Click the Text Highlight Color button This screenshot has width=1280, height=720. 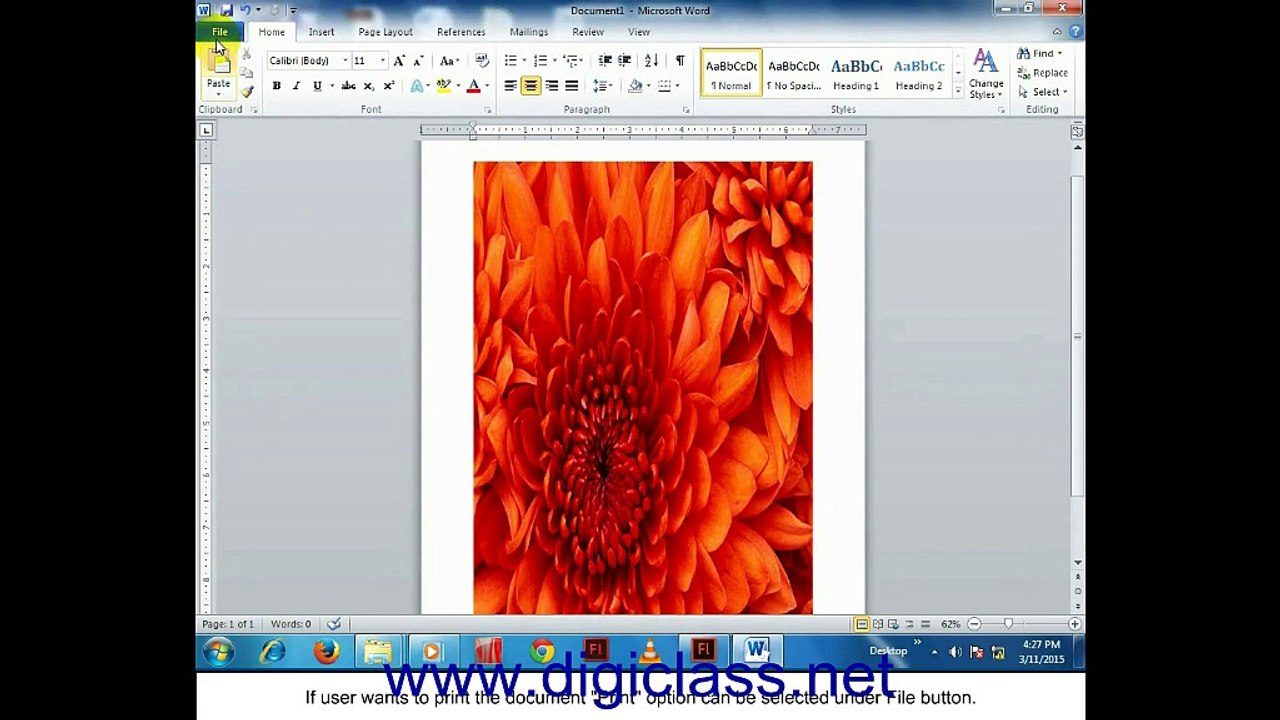coord(444,86)
